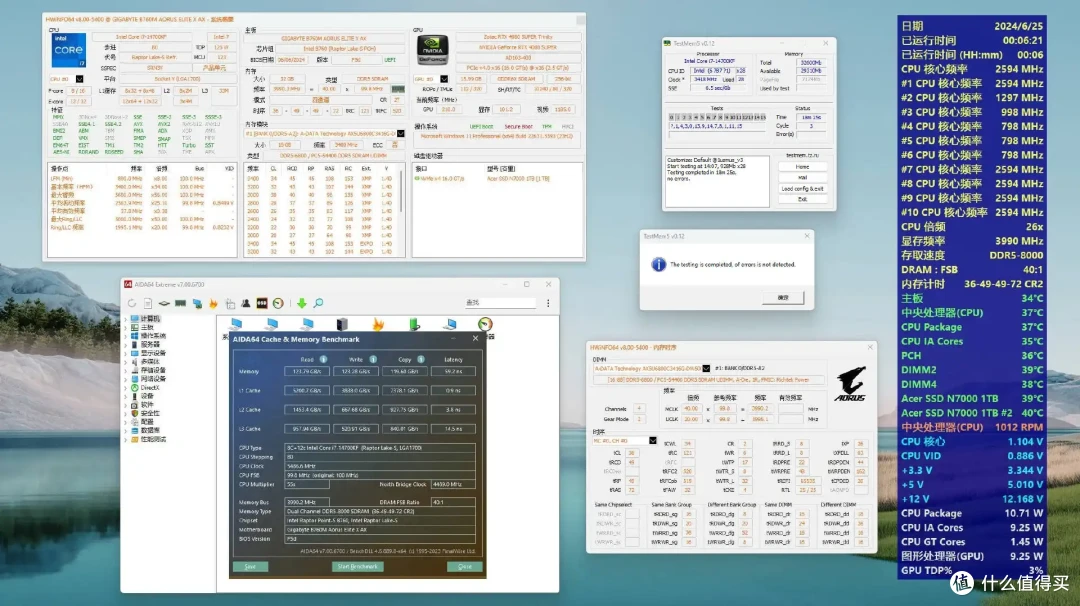1080x606 pixels.
Task: Select the 操作系统 tree item
Action: point(153,336)
